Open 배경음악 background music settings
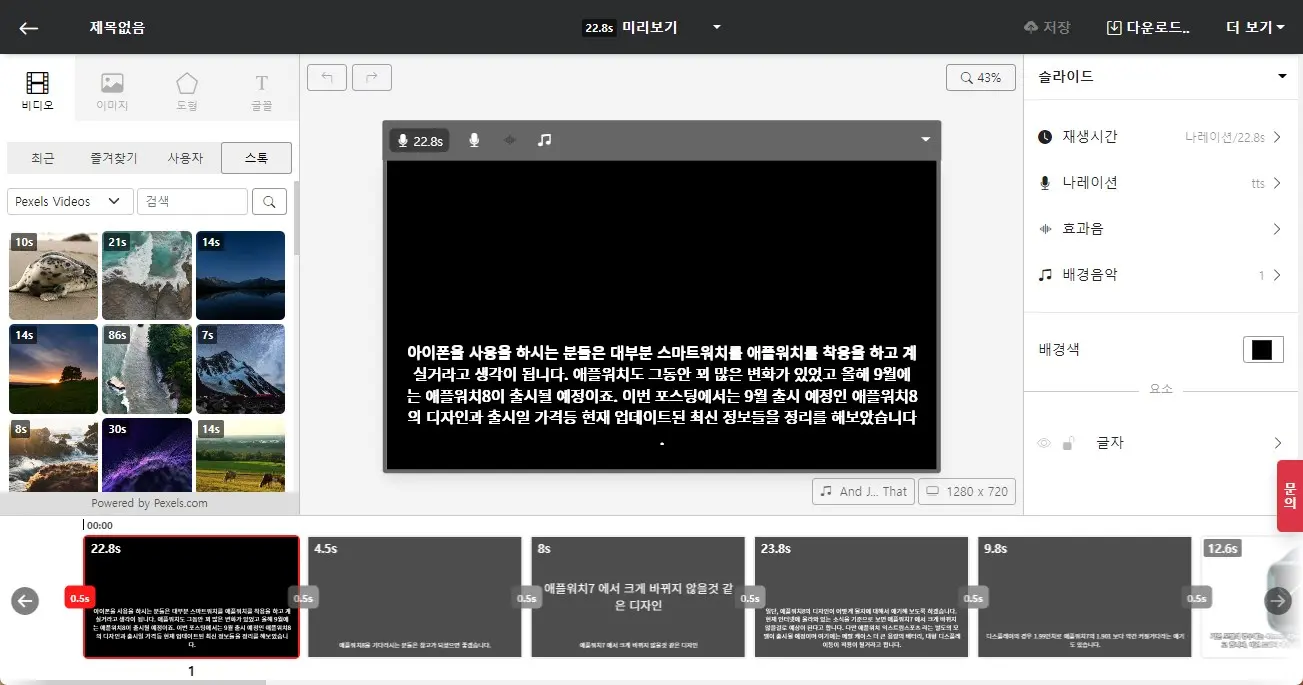 coord(1160,275)
